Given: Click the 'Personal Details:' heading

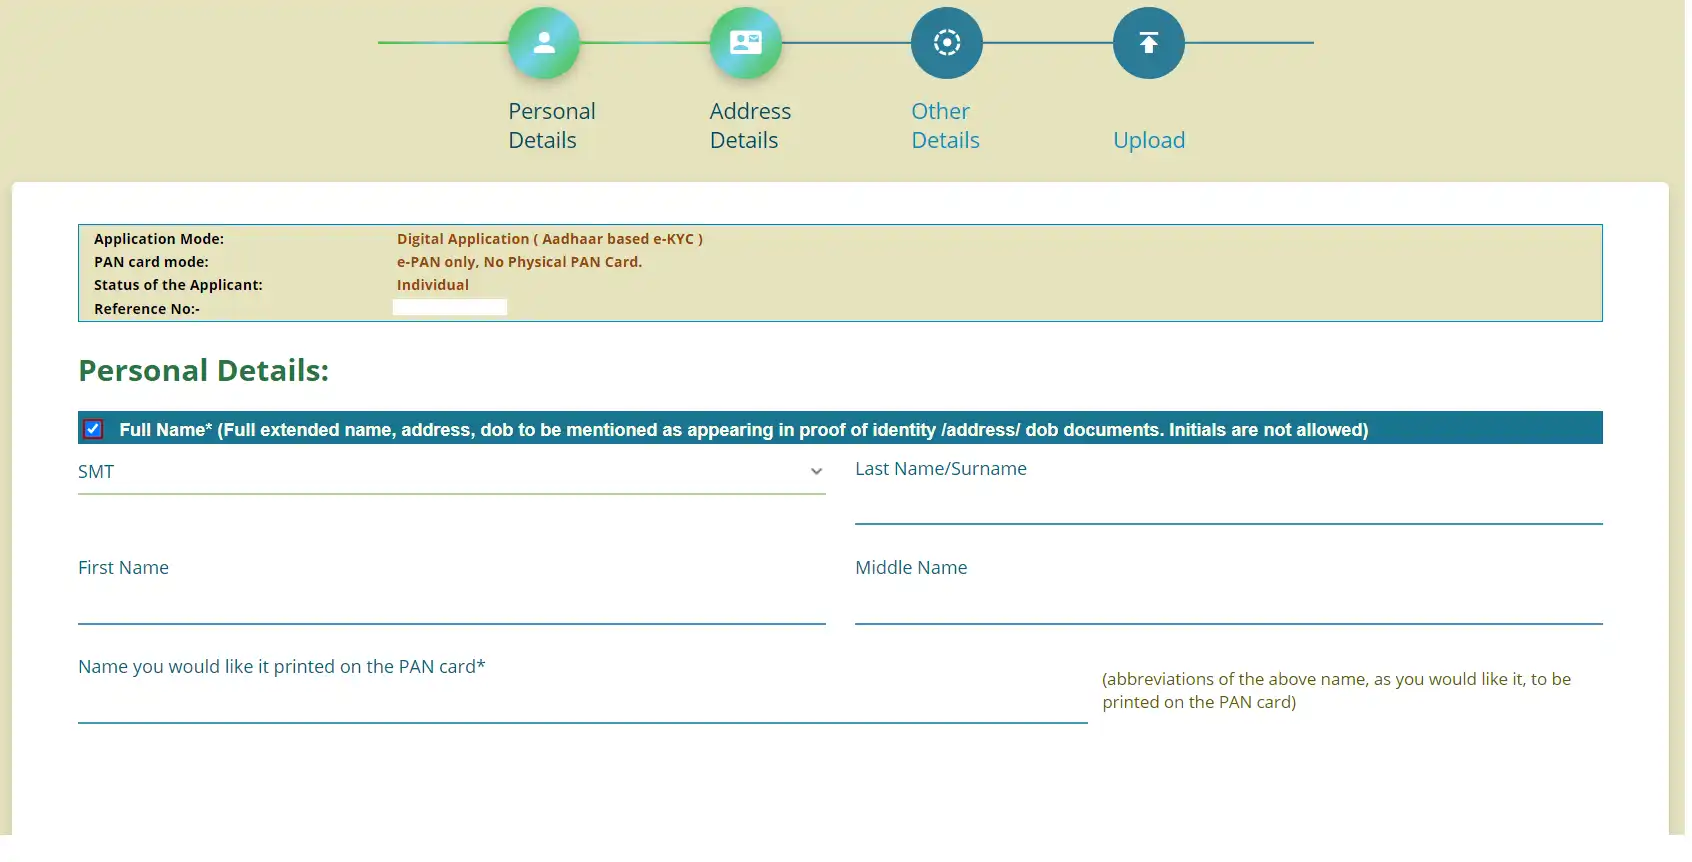Looking at the screenshot, I should [204, 371].
